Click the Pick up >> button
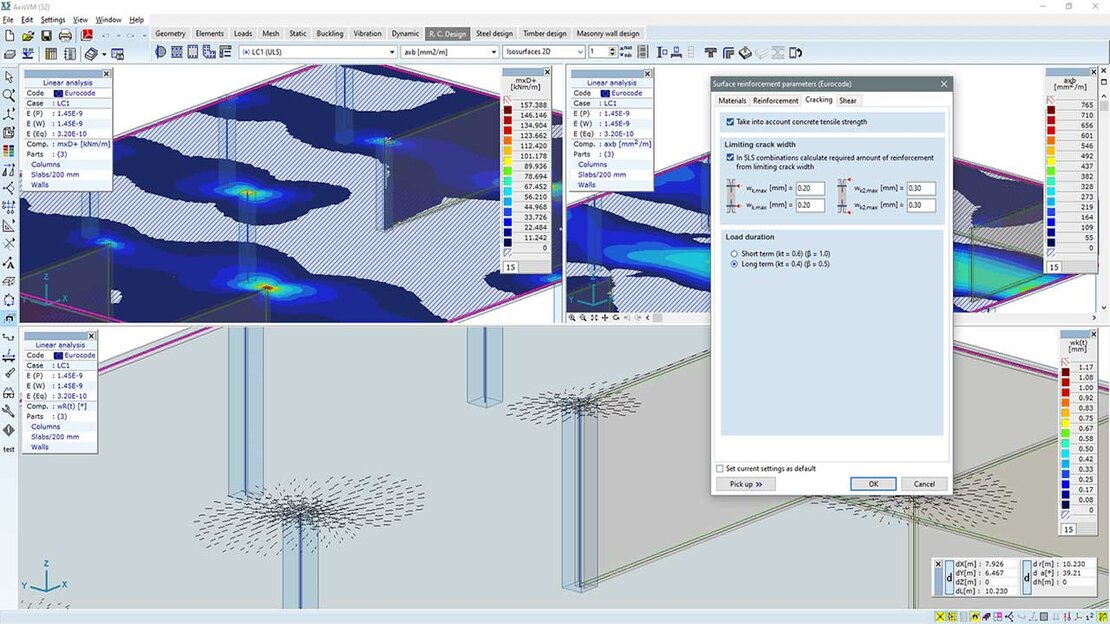The height and width of the screenshot is (624, 1110). [745, 484]
